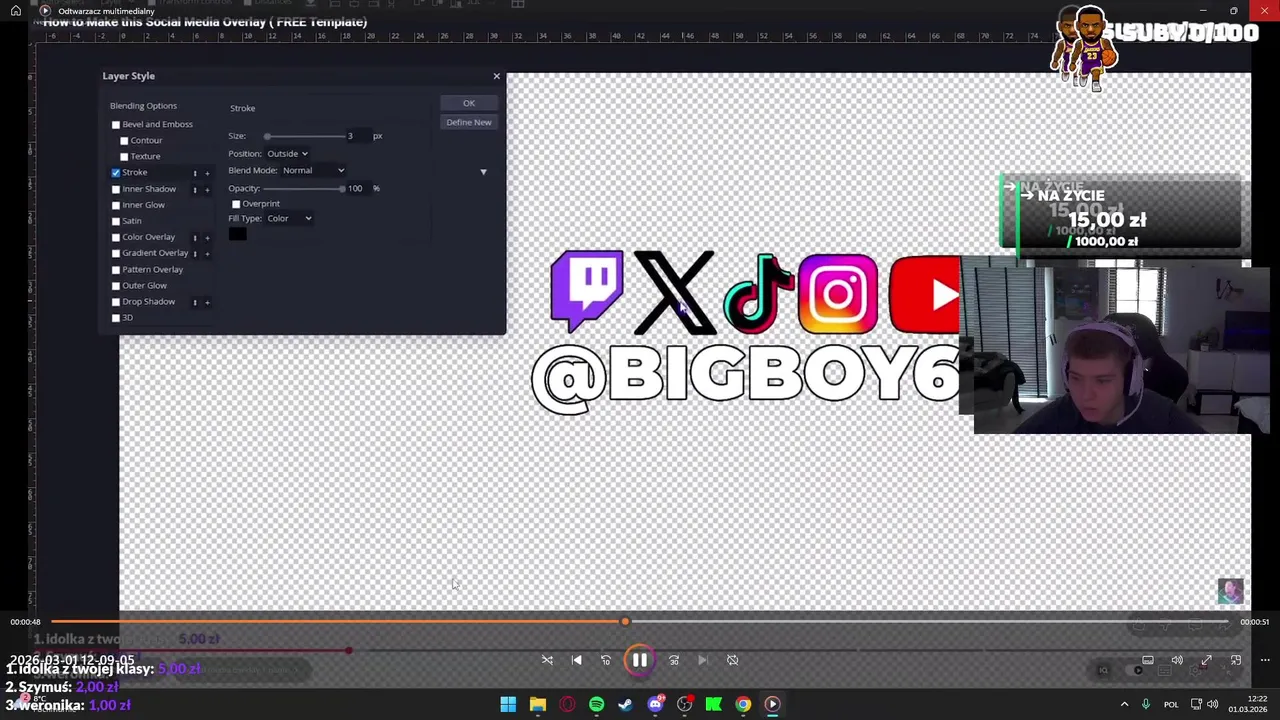Image resolution: width=1280 pixels, height=720 pixels.
Task: Enable the Outer Glow checkbox
Action: (x=116, y=286)
